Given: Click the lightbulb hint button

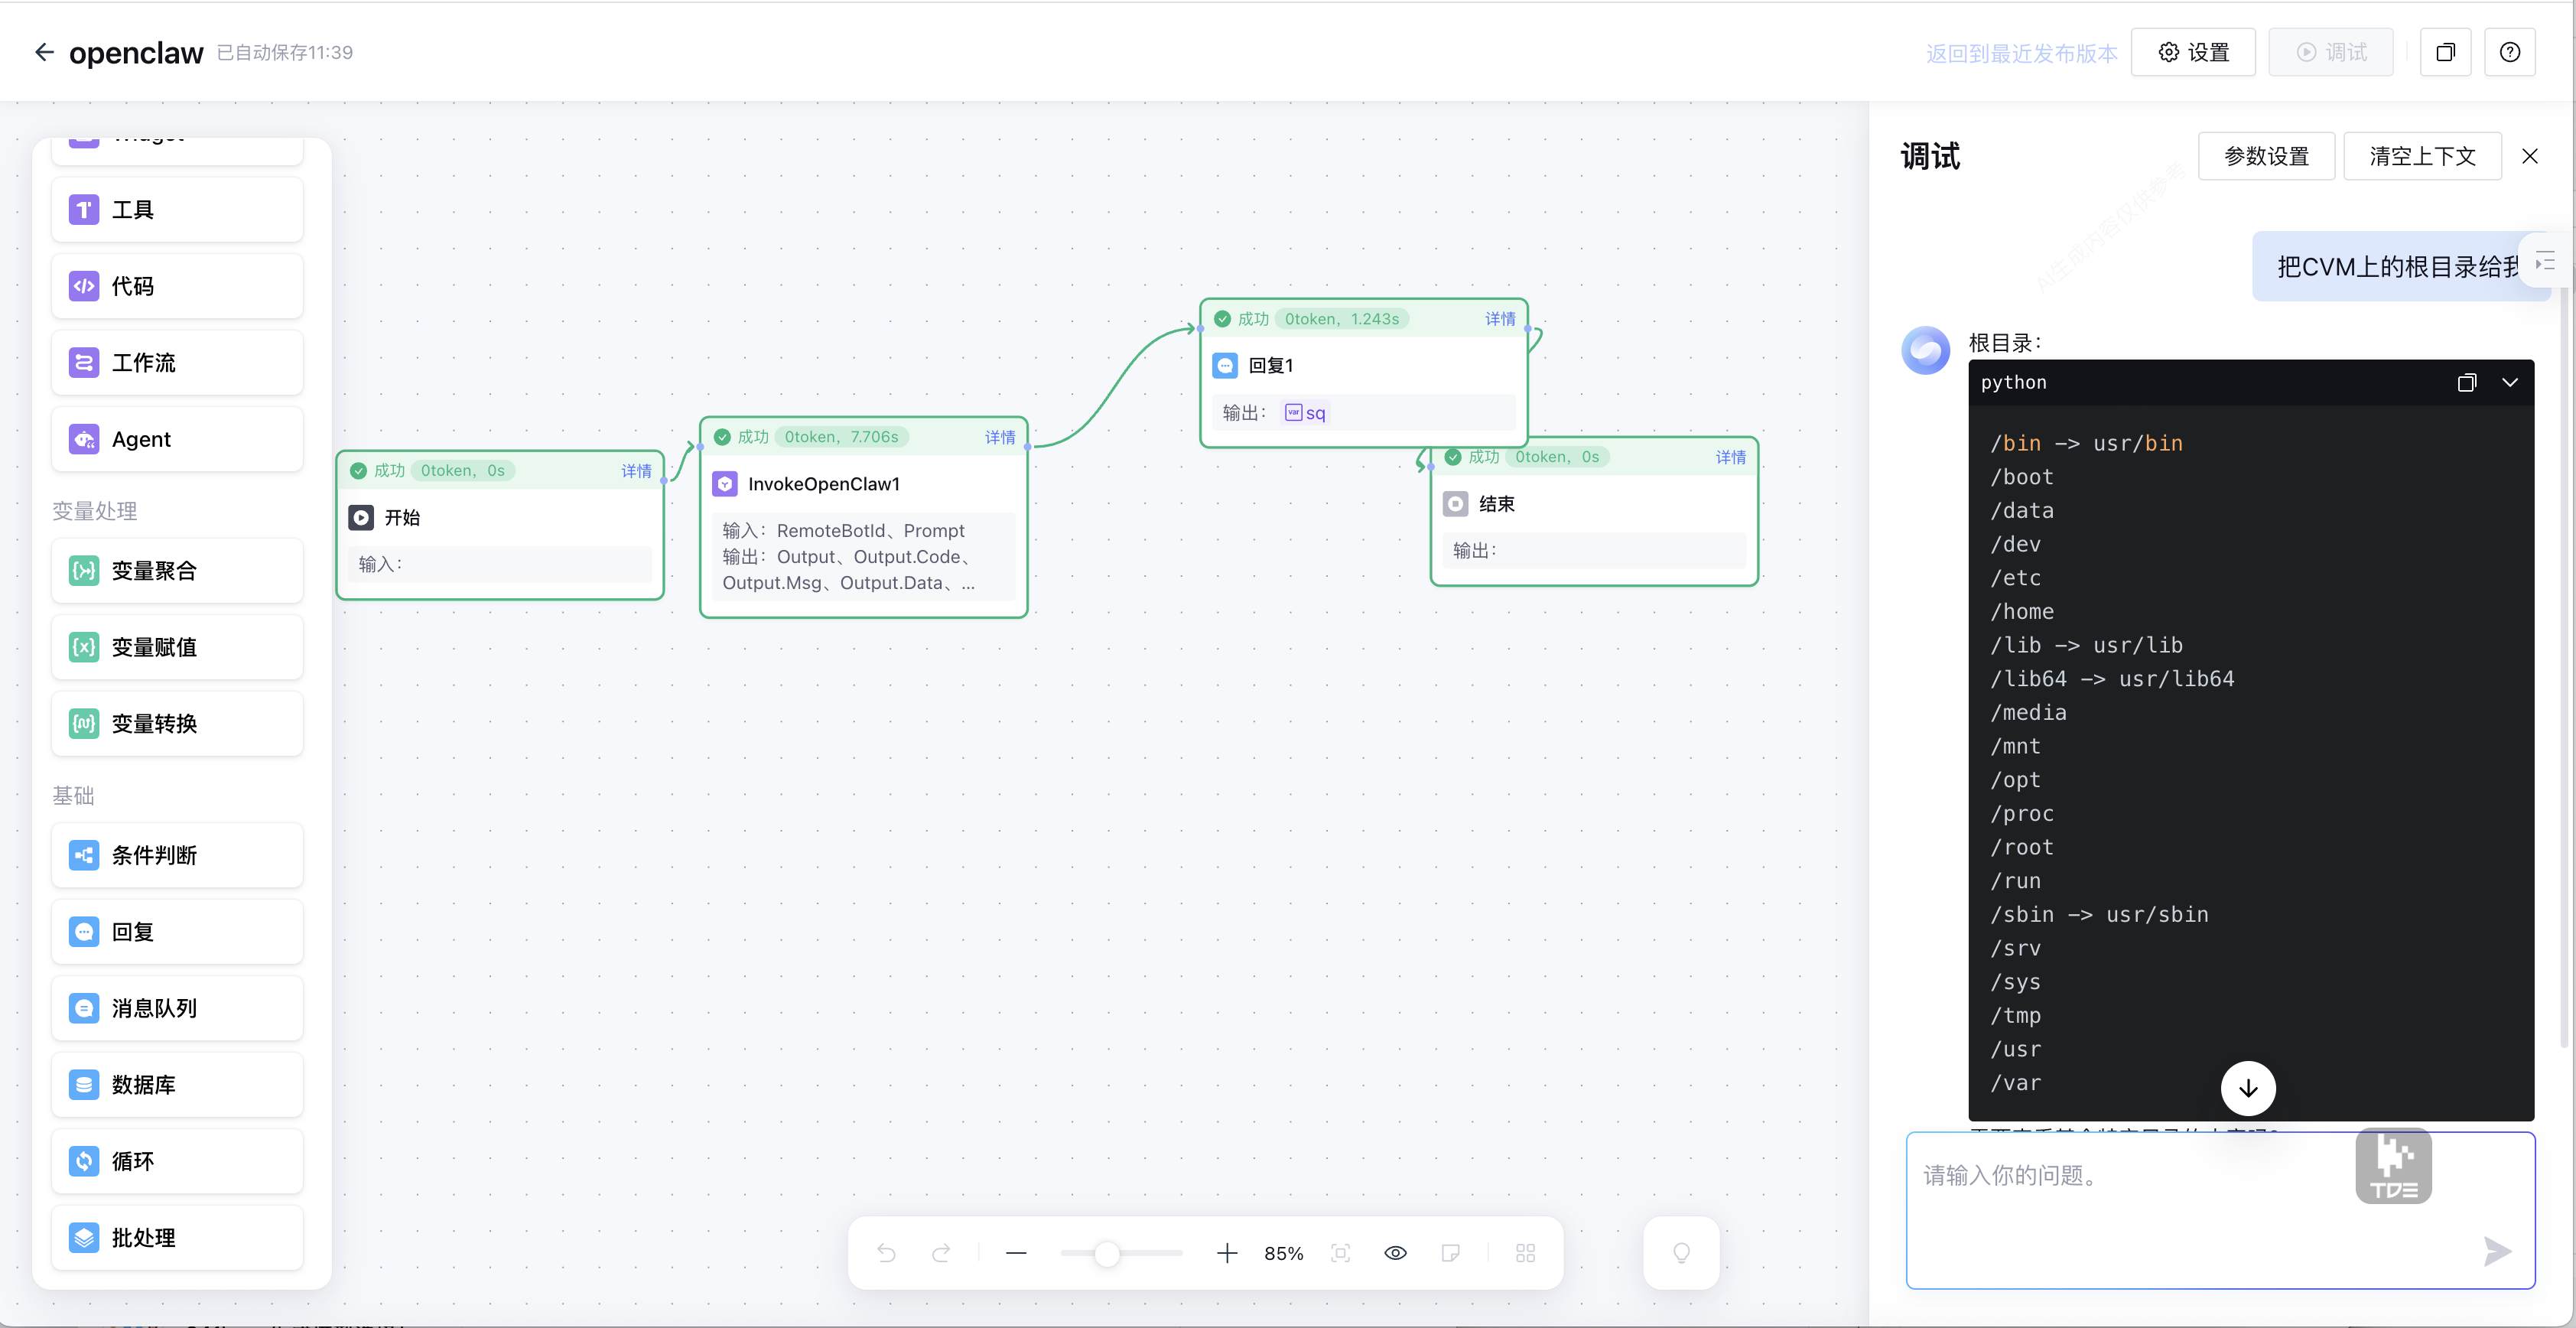Looking at the screenshot, I should pyautogui.click(x=1681, y=1253).
